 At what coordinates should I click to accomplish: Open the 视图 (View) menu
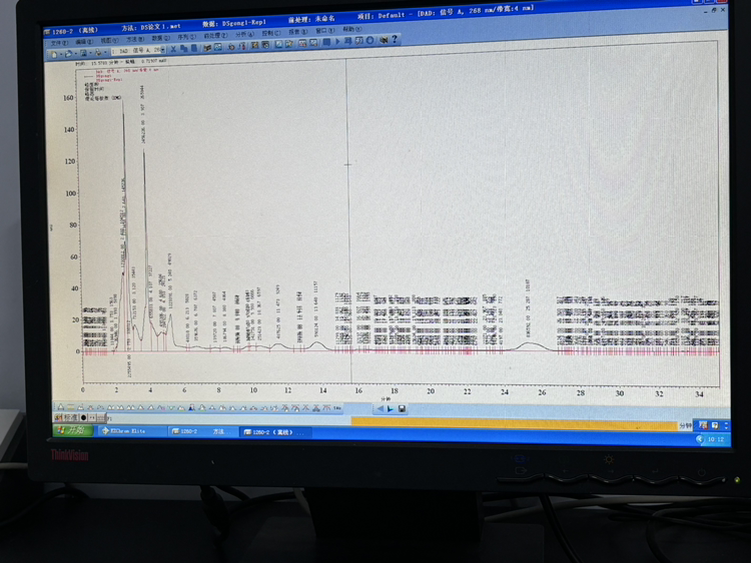pyautogui.click(x=110, y=41)
